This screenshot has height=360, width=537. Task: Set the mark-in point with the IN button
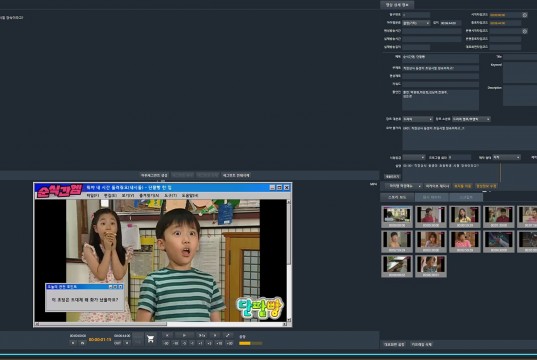point(82,343)
